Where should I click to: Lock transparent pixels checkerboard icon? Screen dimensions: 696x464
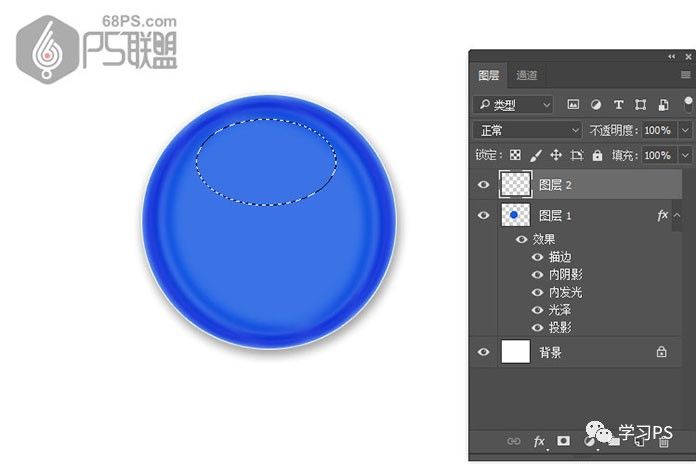(515, 155)
